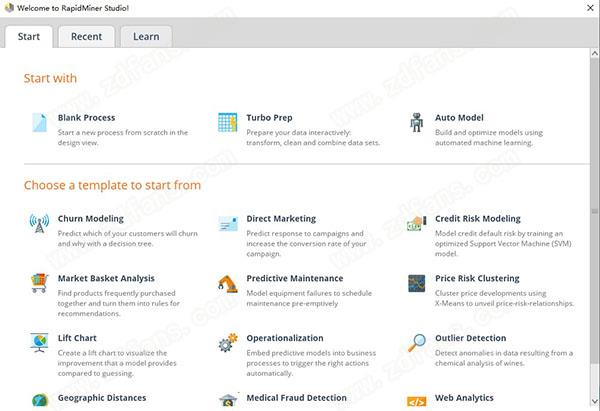Click the Geographic Distances globe icon
This screenshot has width=600, height=411.
pyautogui.click(x=40, y=400)
